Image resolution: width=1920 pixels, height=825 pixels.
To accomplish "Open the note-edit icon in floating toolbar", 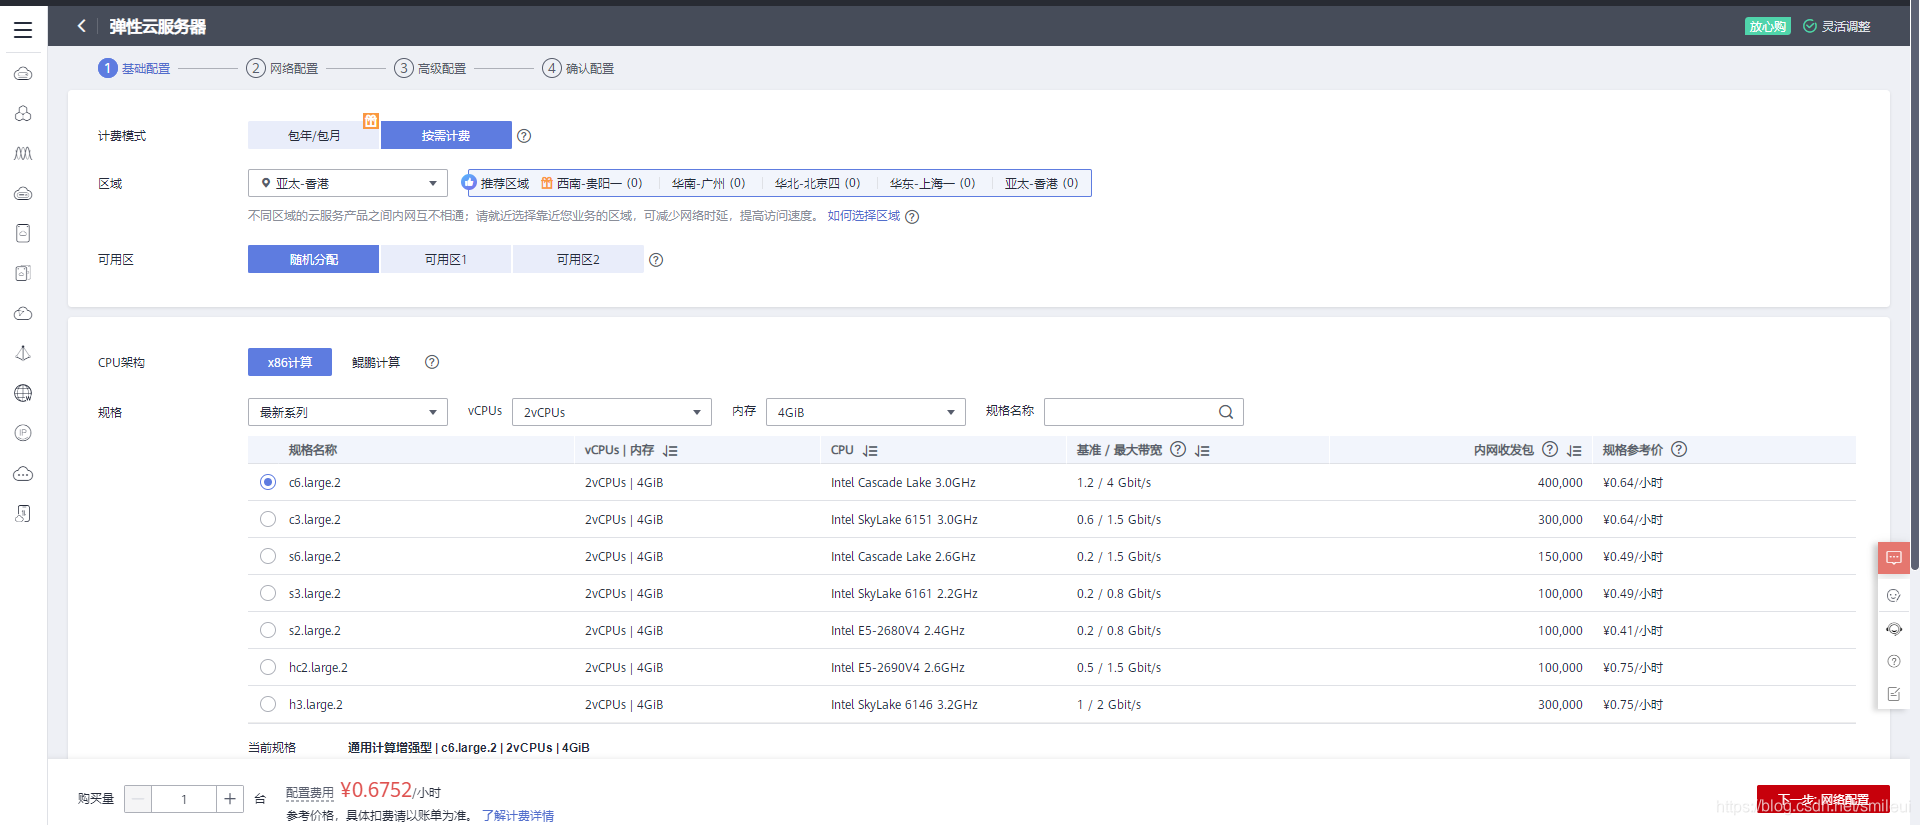I will coord(1894,694).
